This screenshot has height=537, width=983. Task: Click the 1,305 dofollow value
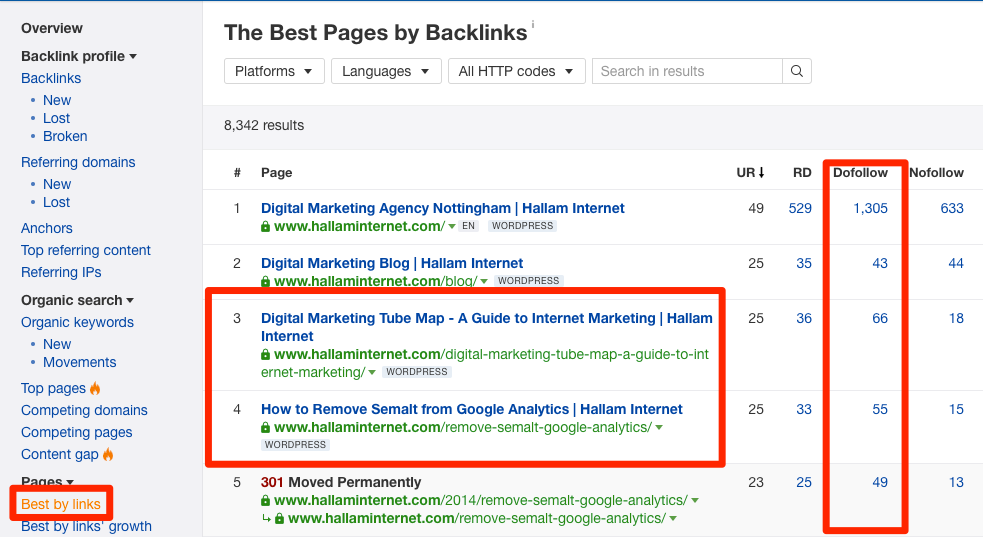coord(870,208)
